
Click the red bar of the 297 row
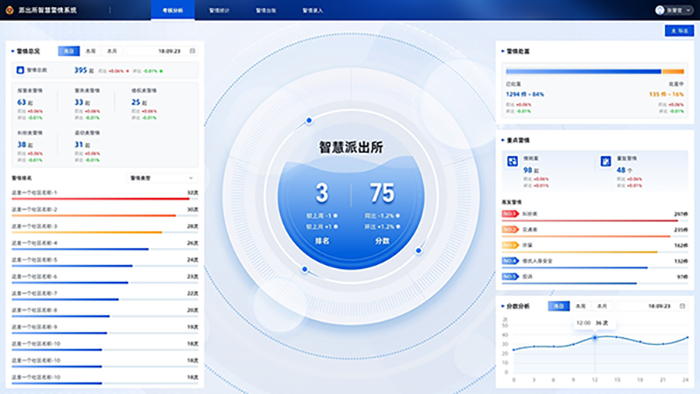(x=590, y=220)
